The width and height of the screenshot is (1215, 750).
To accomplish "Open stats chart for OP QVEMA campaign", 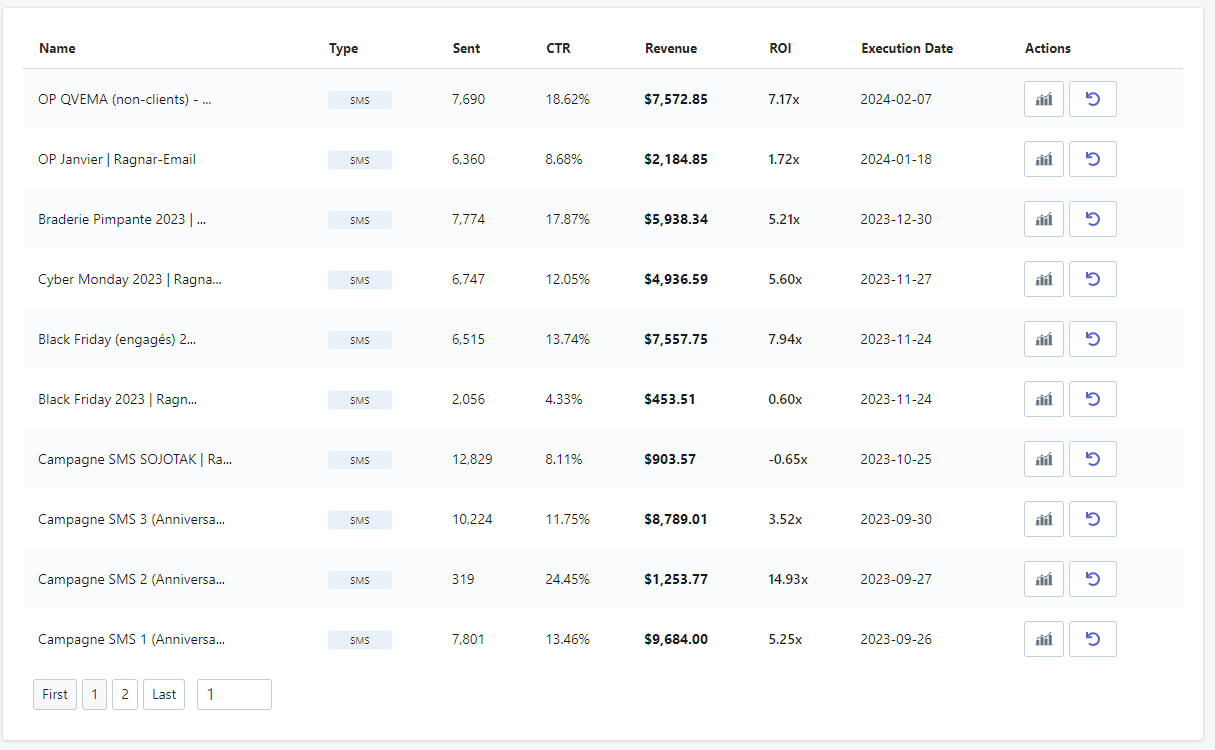I will [1044, 99].
